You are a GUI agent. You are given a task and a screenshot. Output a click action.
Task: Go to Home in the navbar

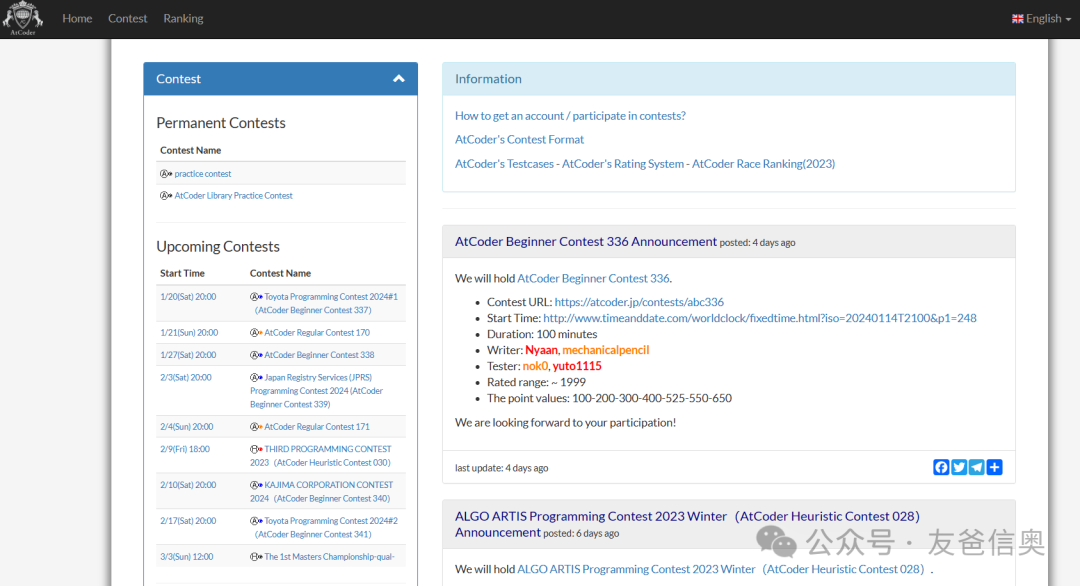click(77, 19)
